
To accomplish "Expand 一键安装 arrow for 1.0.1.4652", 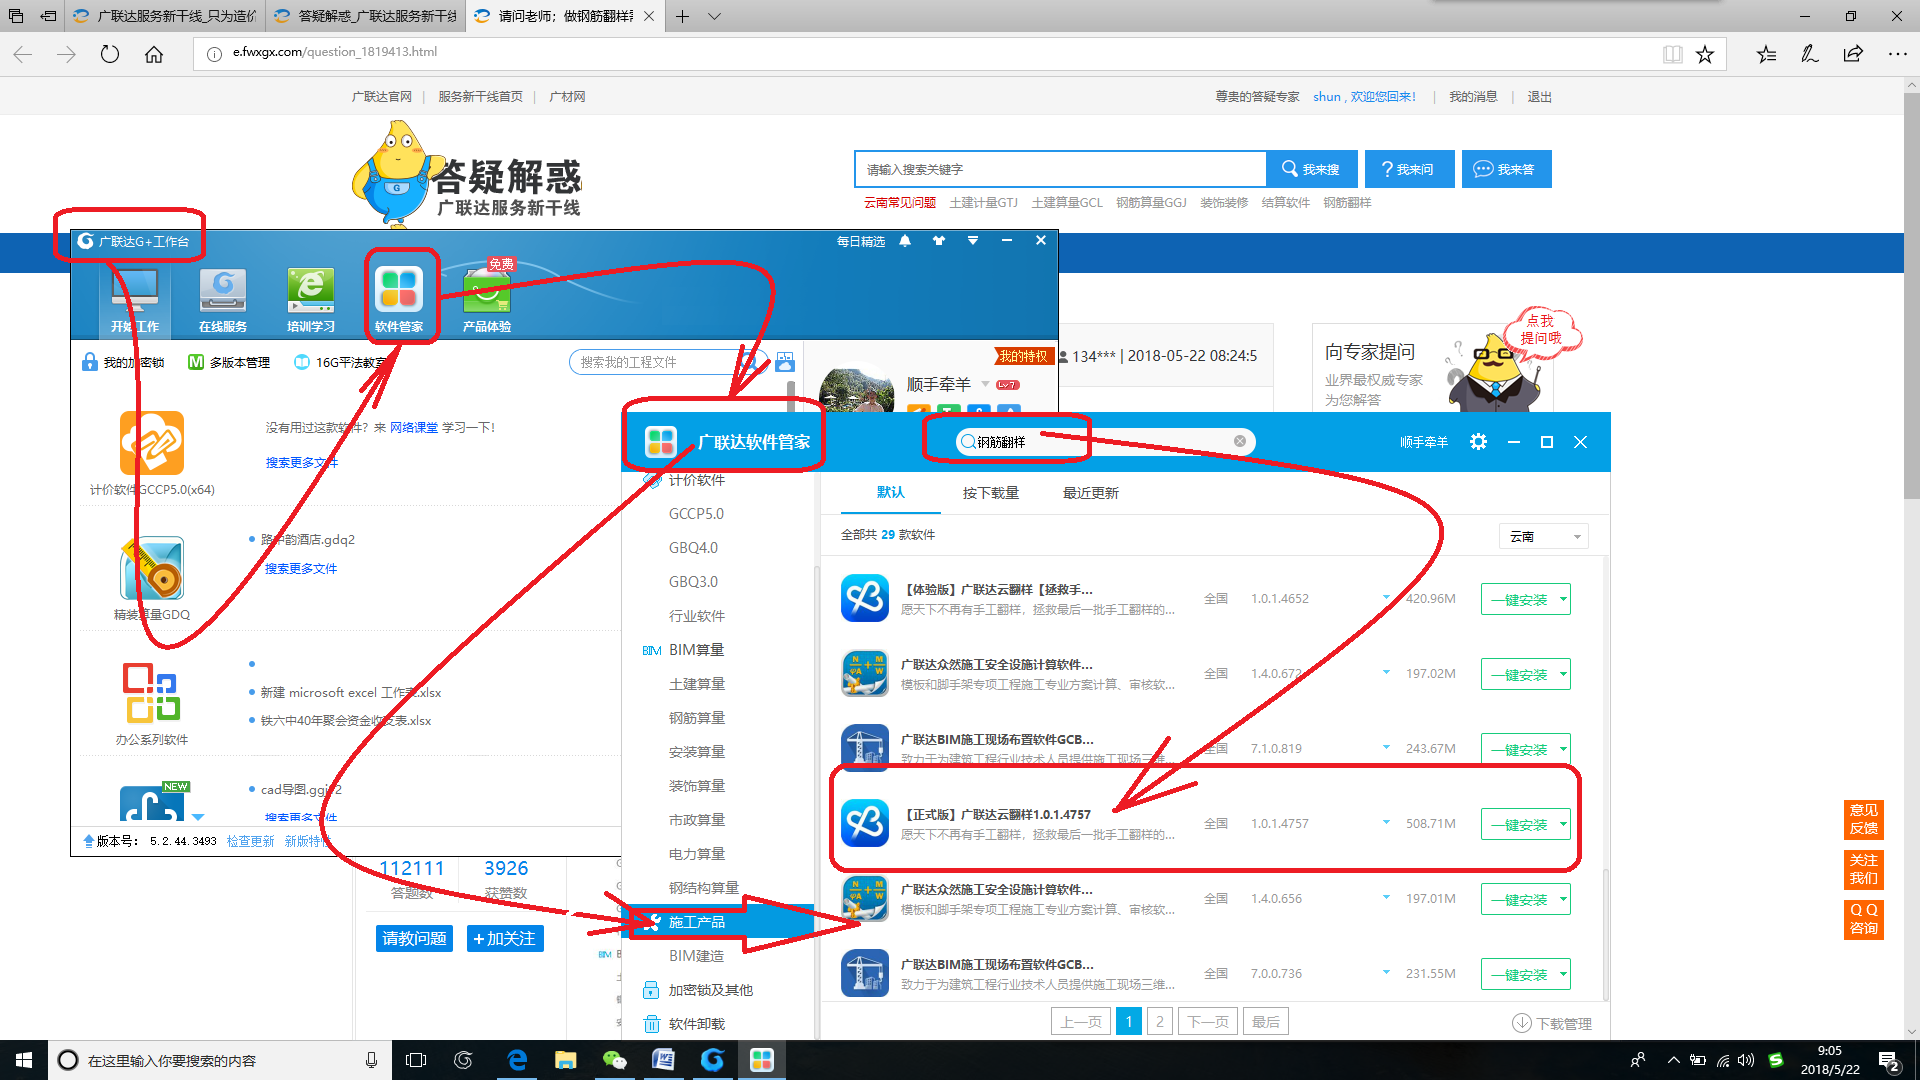I will coord(1563,599).
